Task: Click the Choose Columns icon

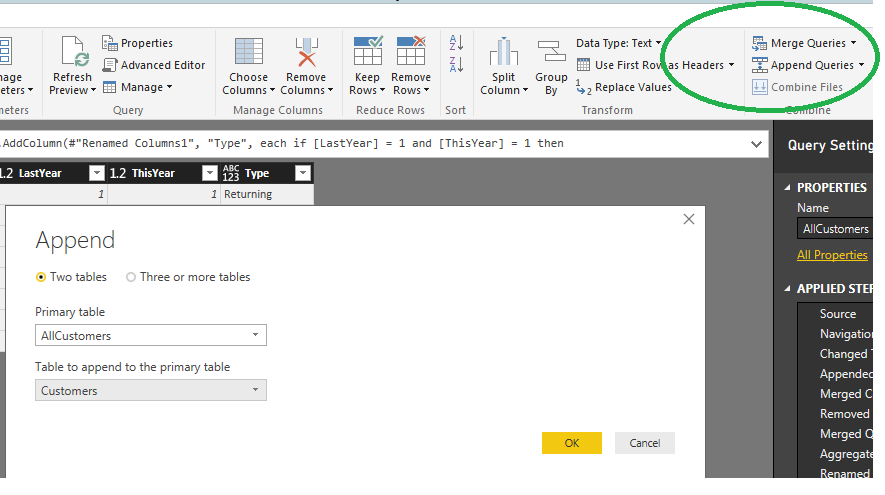Action: pyautogui.click(x=249, y=52)
